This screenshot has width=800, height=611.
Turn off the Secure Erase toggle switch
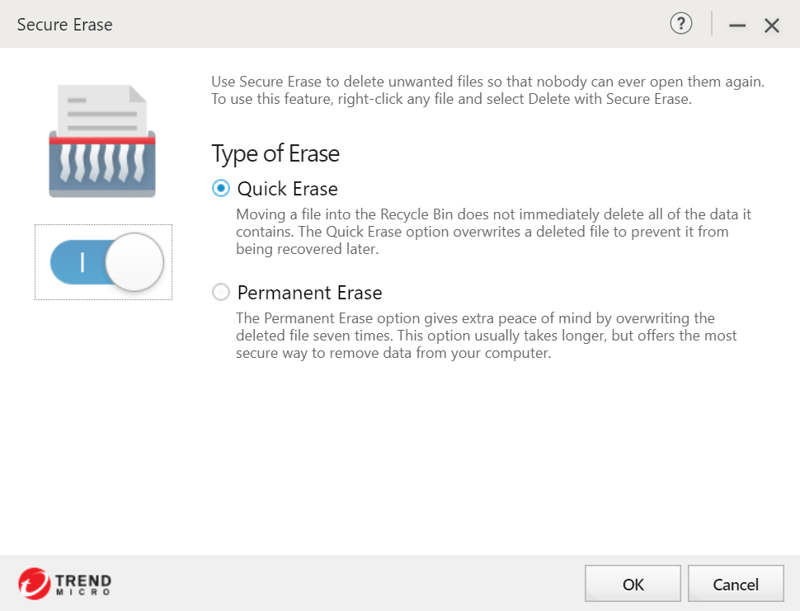(107, 262)
